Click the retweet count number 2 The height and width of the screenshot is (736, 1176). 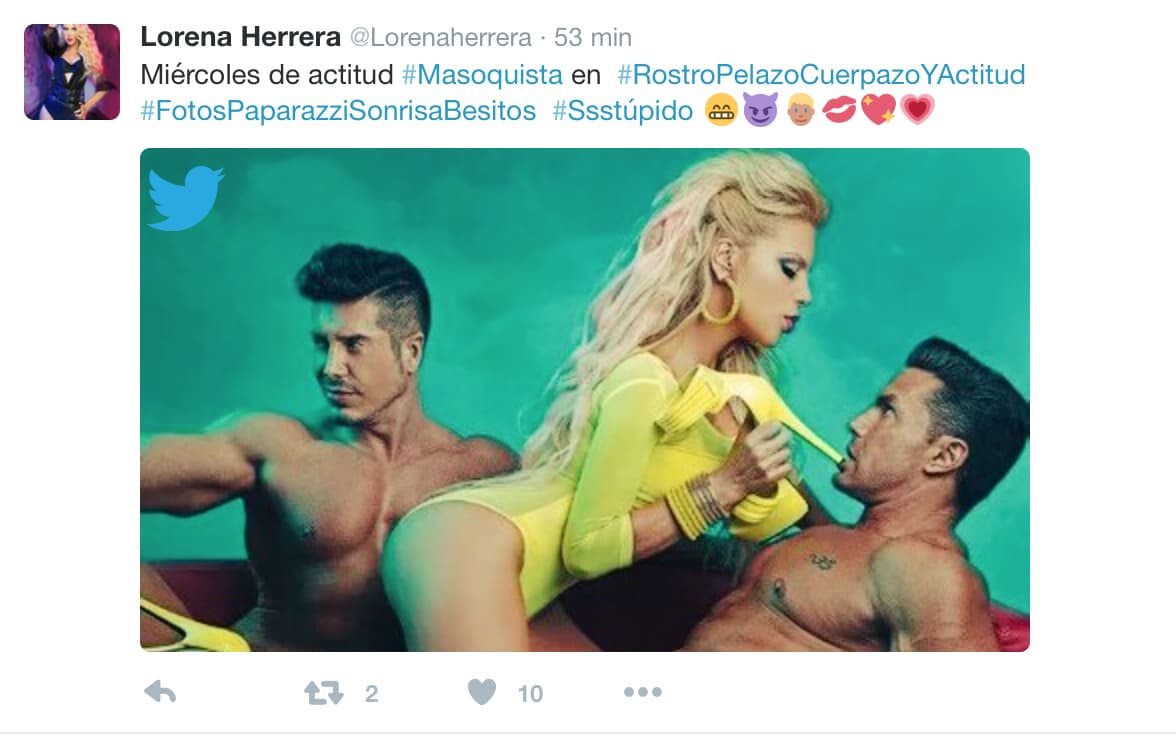[x=371, y=694]
